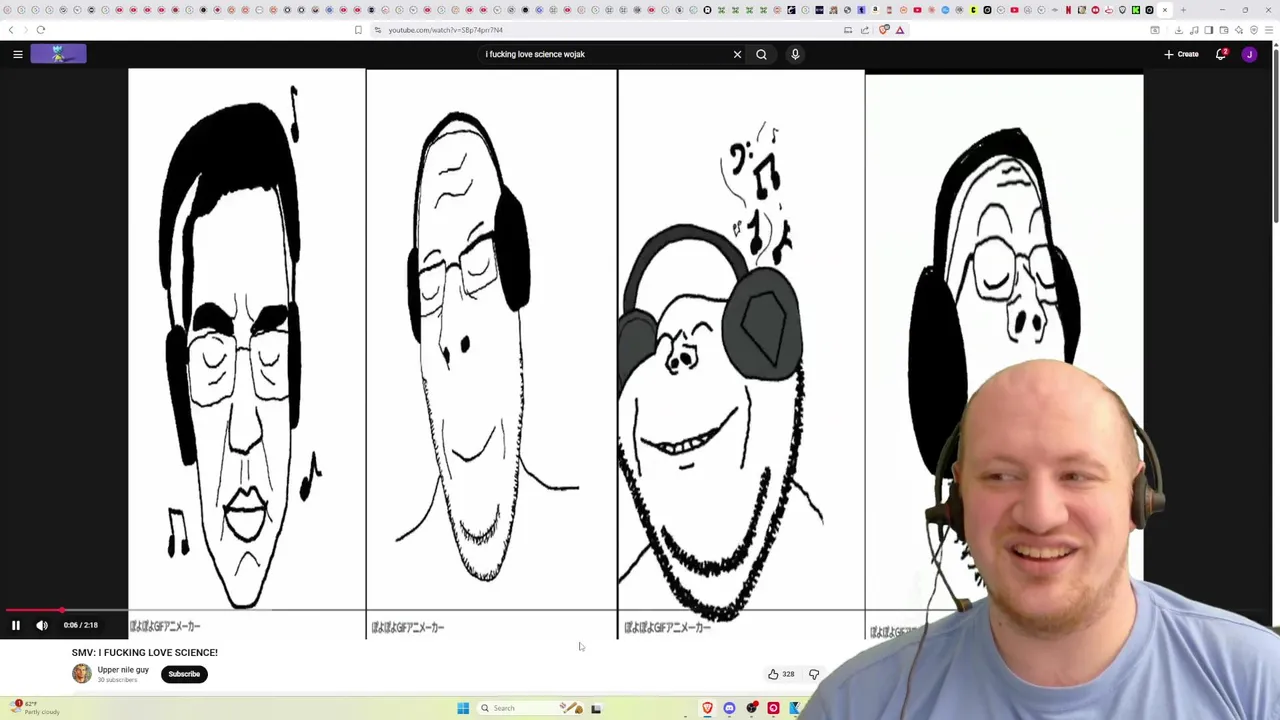The height and width of the screenshot is (720, 1280).
Task: Click the YouTube search query field
Action: tap(606, 54)
